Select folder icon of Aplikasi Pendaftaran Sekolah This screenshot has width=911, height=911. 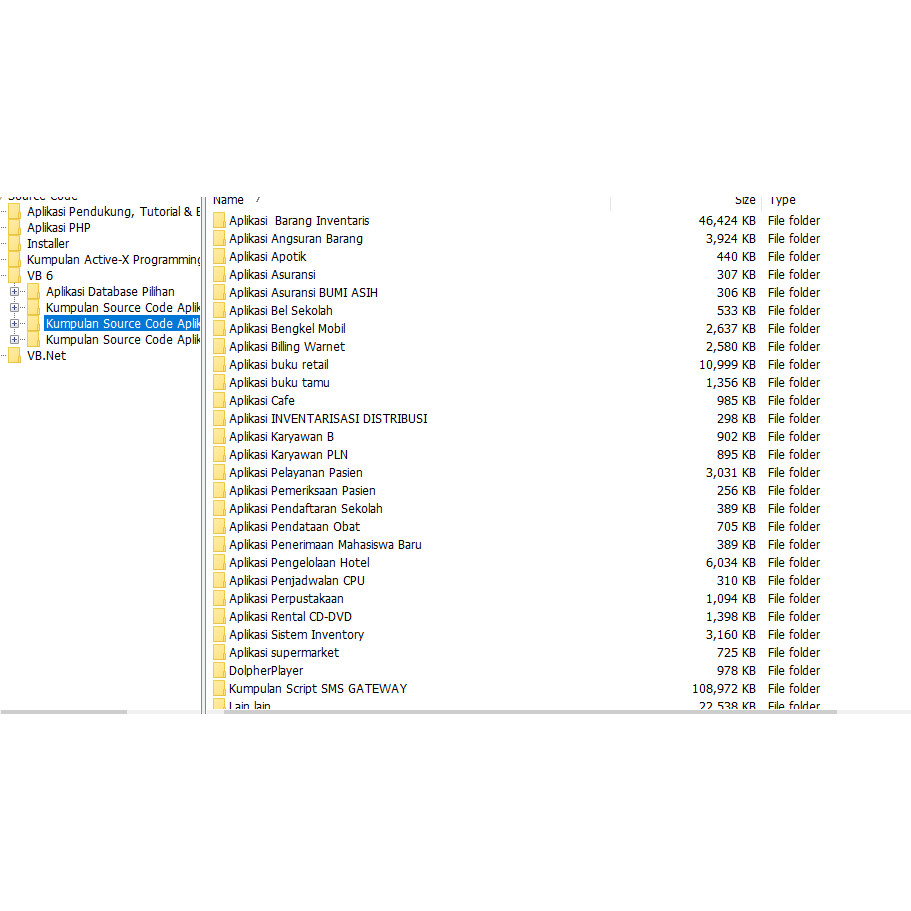click(219, 508)
